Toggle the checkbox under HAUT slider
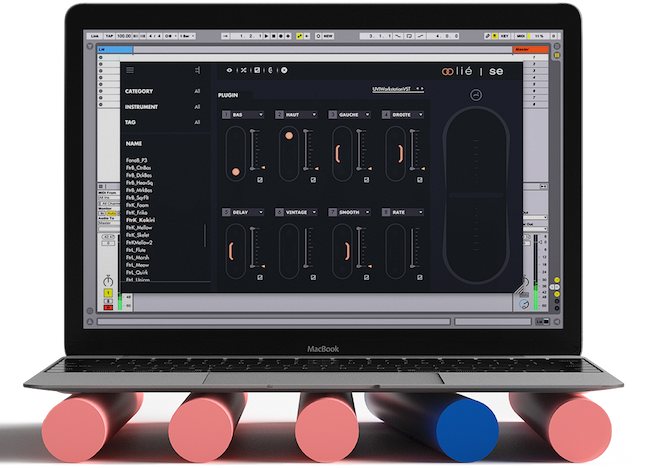The width and height of the screenshot is (648, 468). [311, 180]
